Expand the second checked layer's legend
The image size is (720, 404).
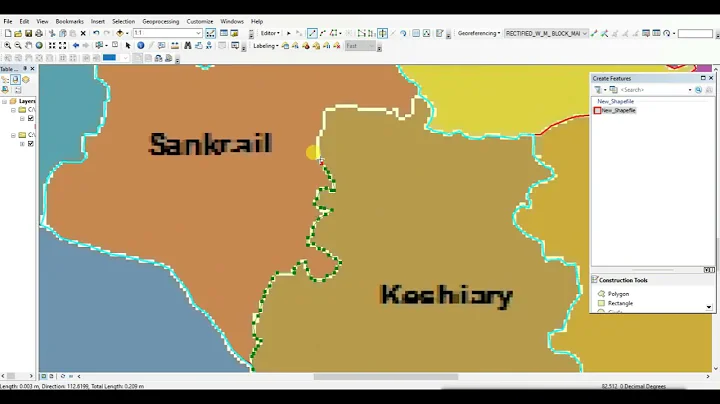pos(22,144)
